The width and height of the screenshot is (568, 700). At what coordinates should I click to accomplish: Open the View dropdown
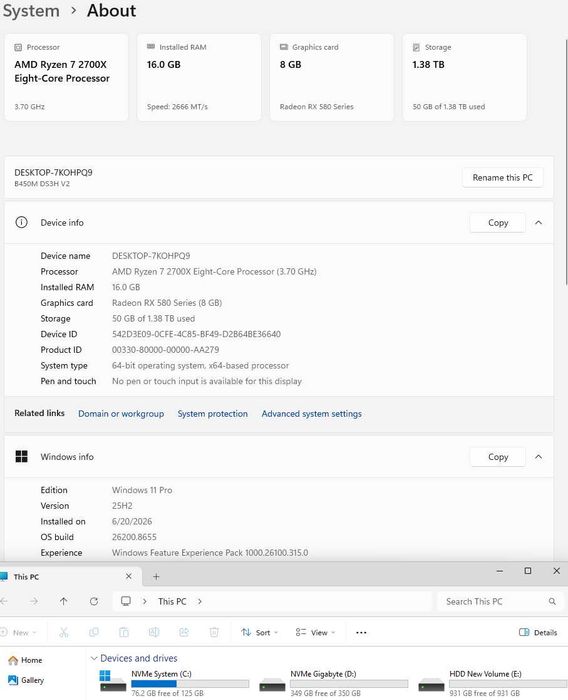coord(315,633)
